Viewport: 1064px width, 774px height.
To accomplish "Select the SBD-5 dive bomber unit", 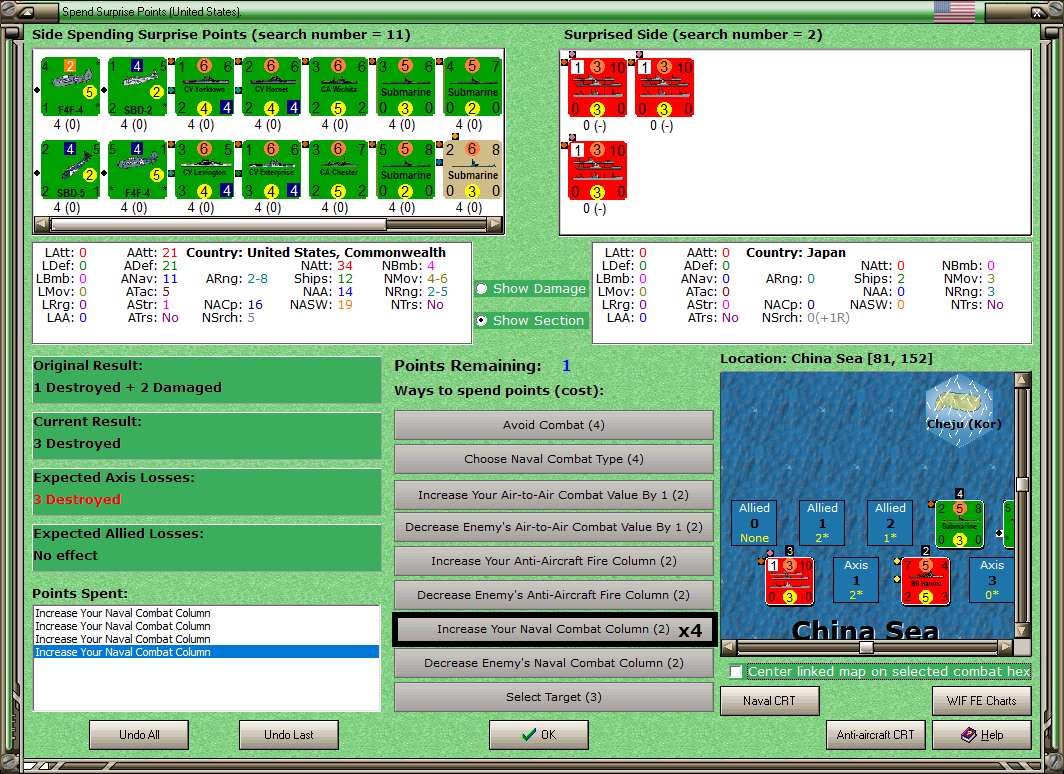I will click(x=71, y=170).
